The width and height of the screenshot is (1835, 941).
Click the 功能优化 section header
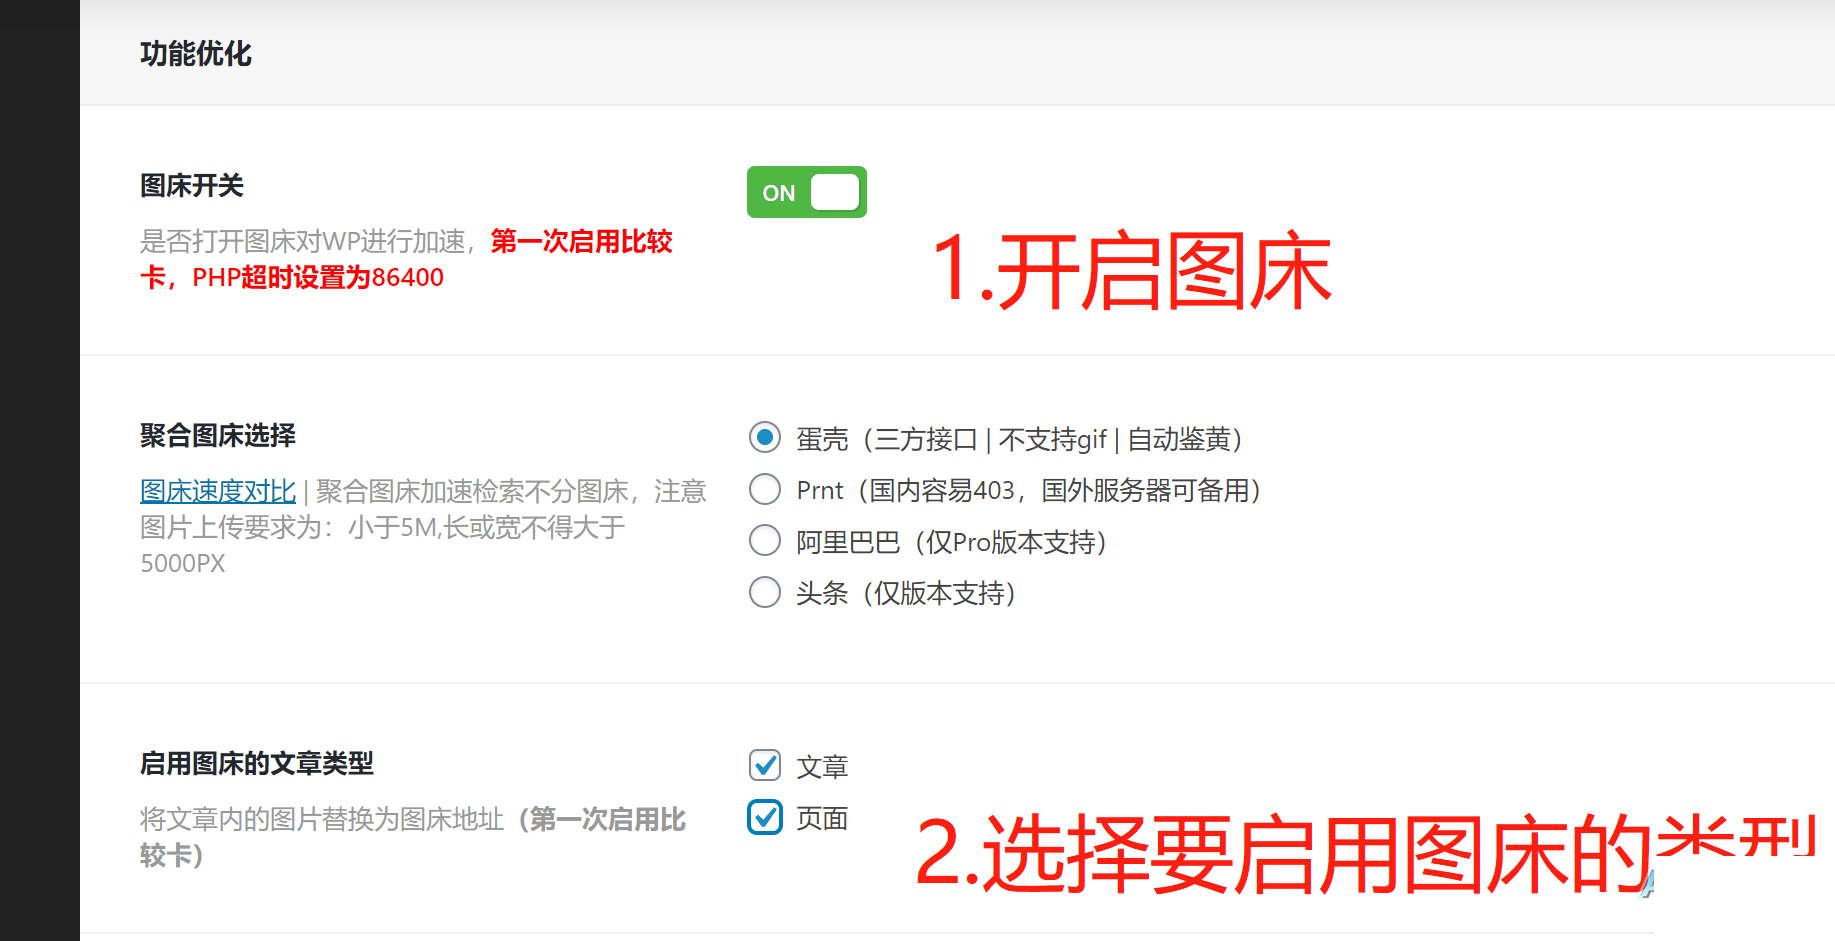pyautogui.click(x=196, y=53)
